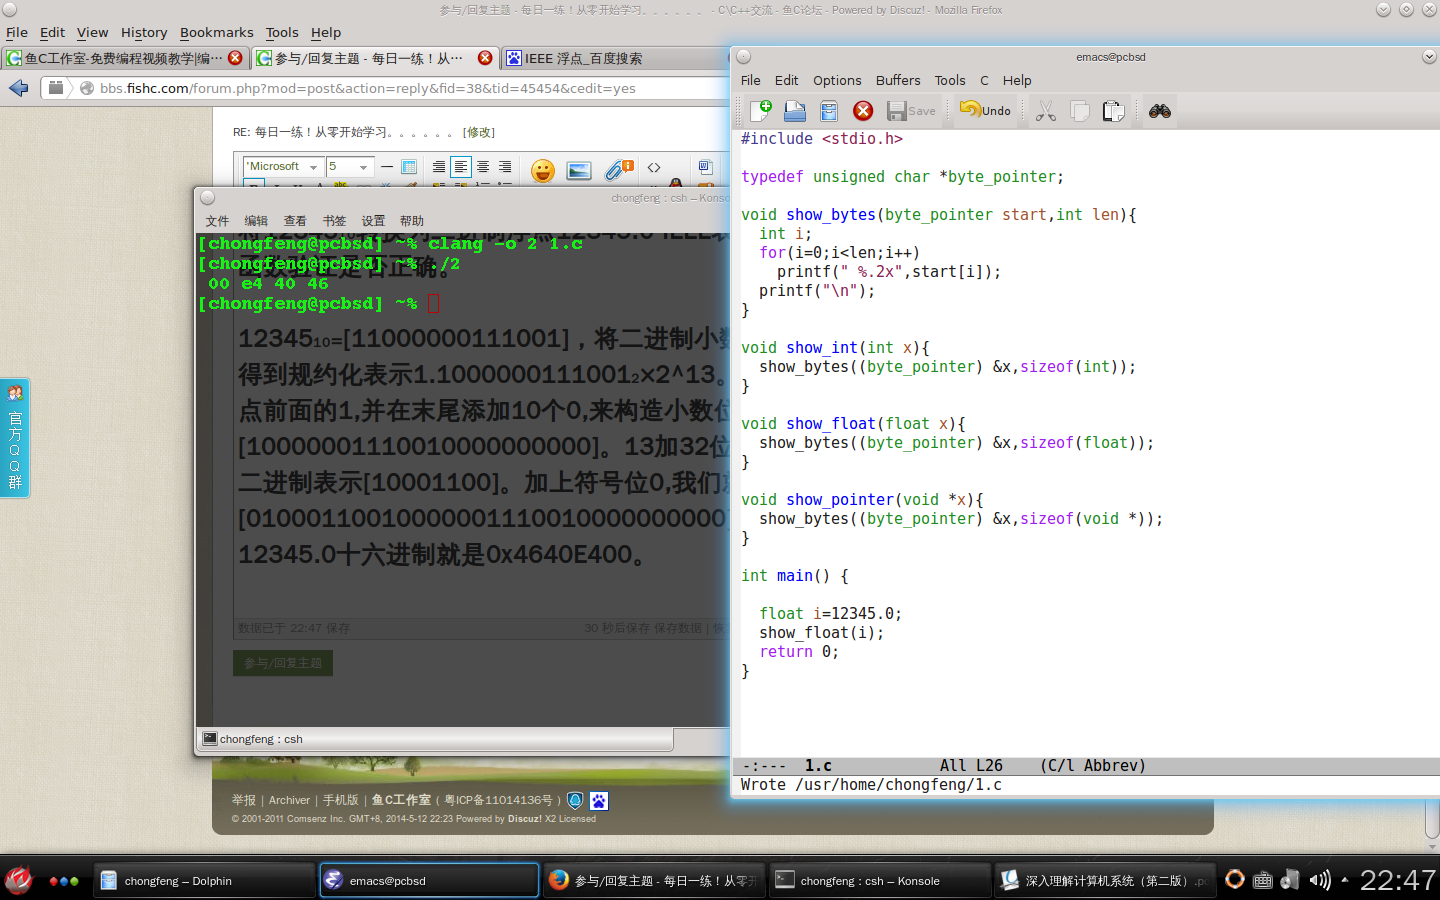Viewport: 1440px width, 900px height.
Task: Click the Copy icon in Emacs toolbar
Action: (x=1080, y=110)
